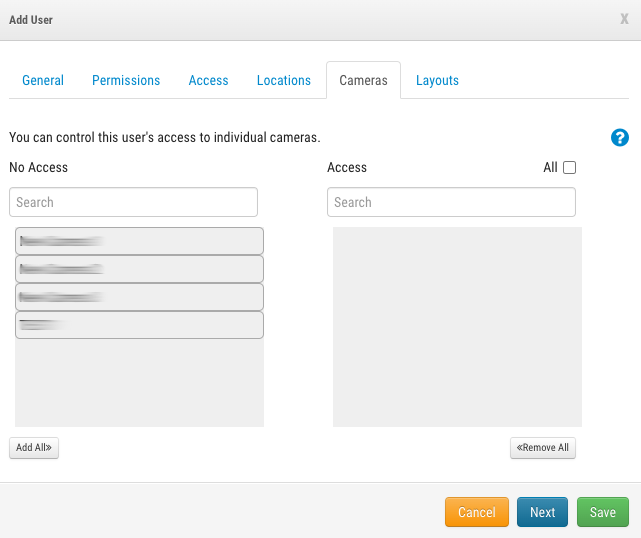Screen dimensions: 641x538
Task: Go to the Access tab
Action: (x=208, y=80)
